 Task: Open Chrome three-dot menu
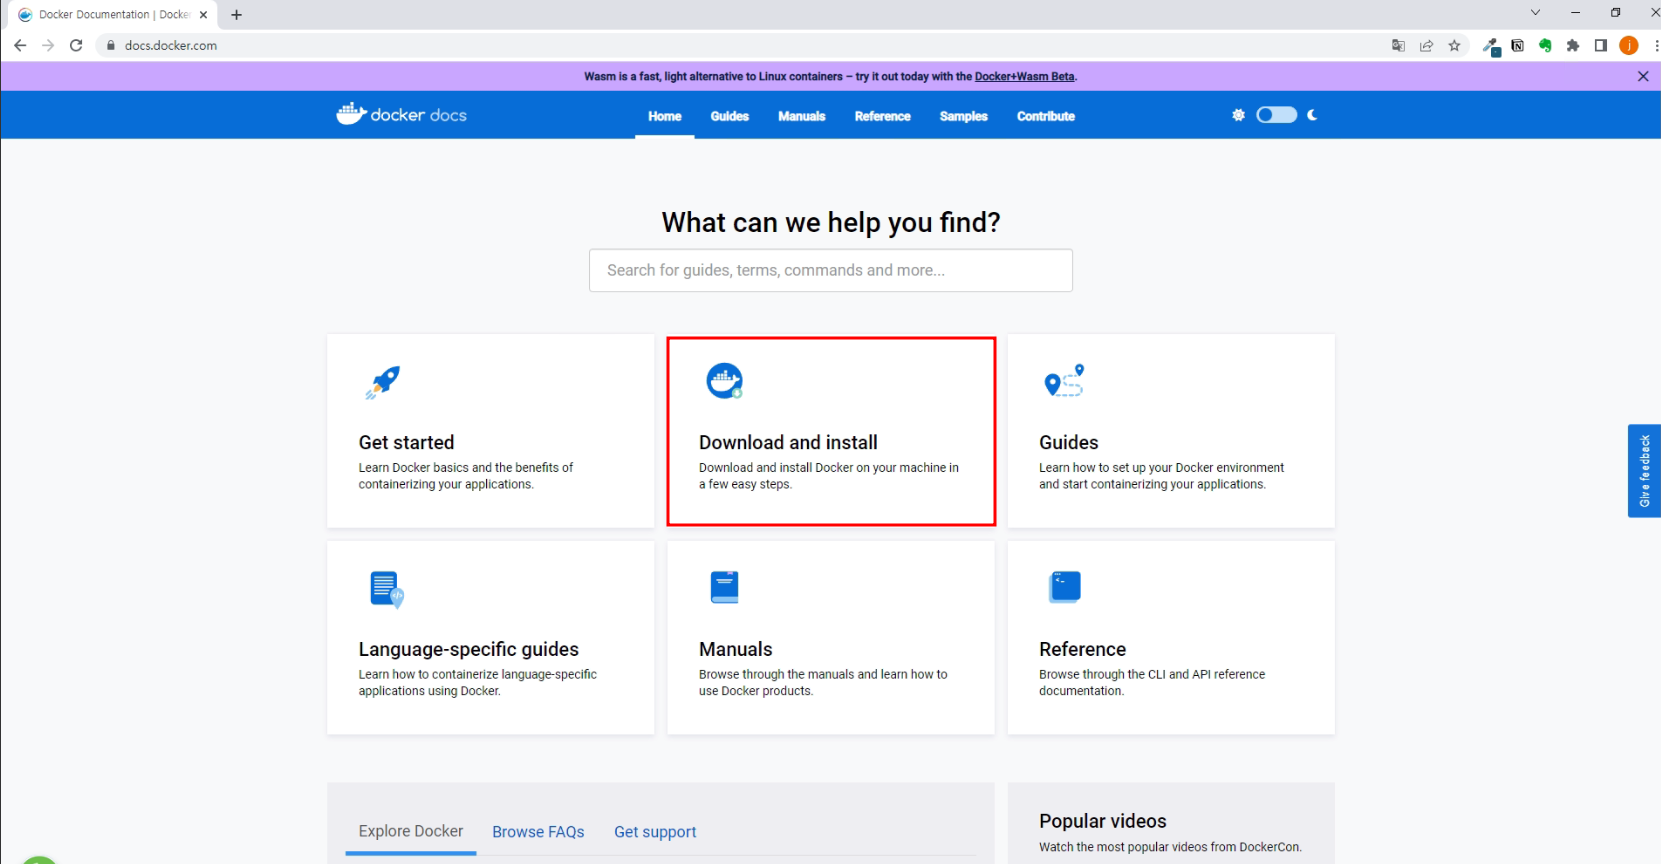coord(1655,45)
